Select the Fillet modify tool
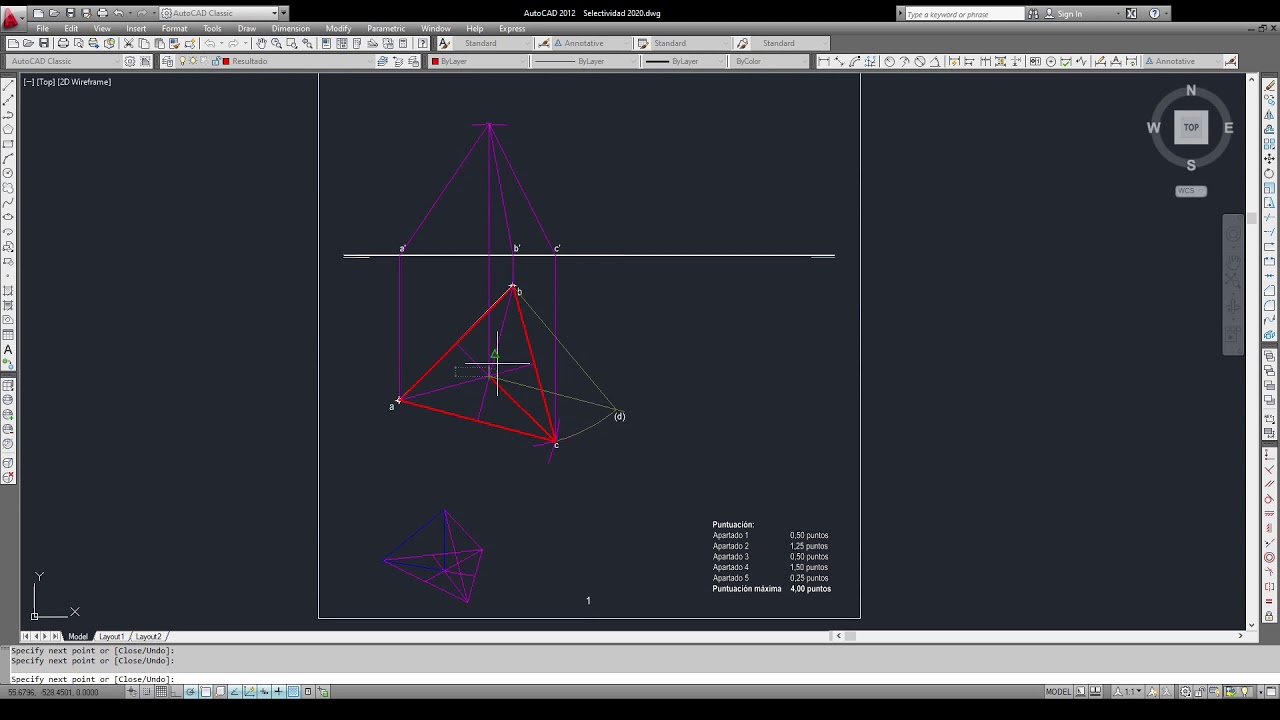The width and height of the screenshot is (1280, 720). tap(1270, 305)
